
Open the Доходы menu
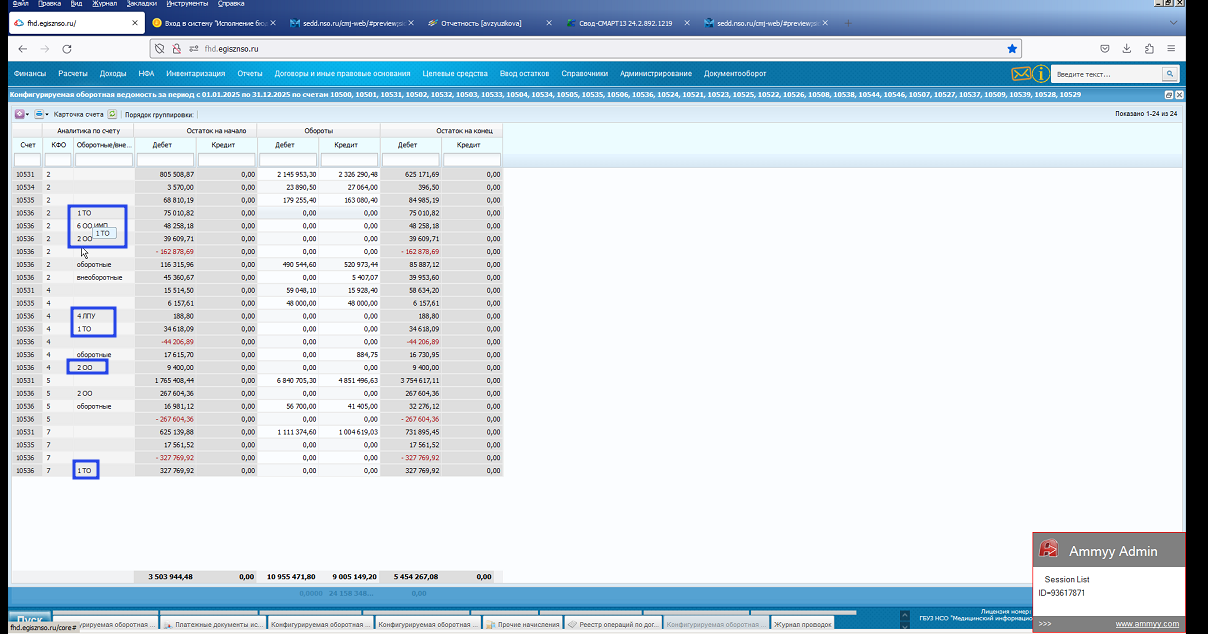(113, 74)
